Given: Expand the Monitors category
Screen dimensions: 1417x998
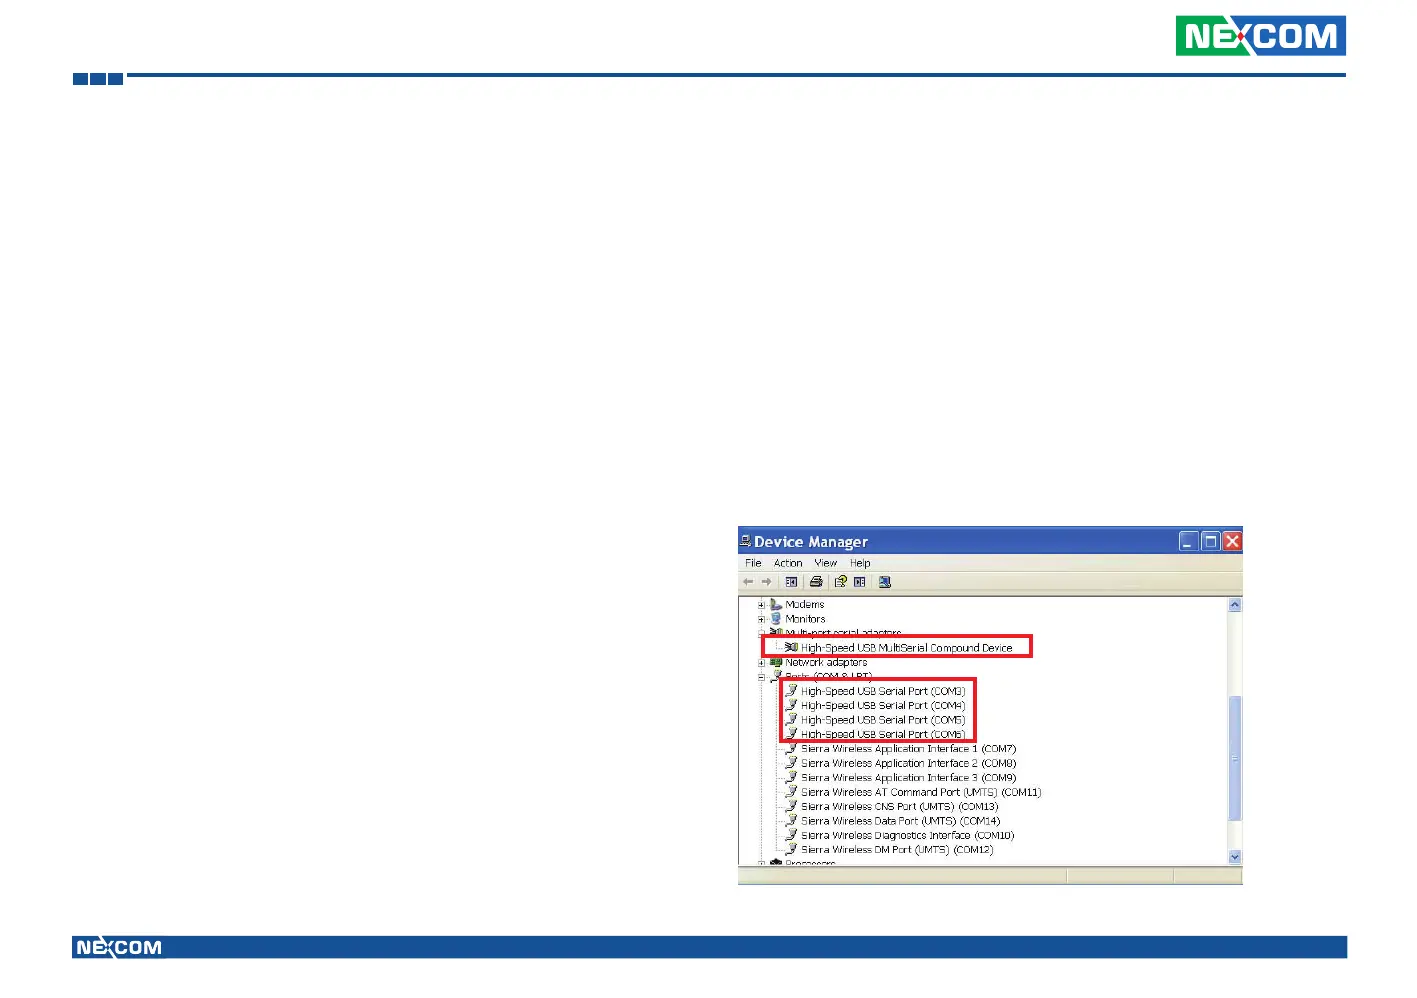Looking at the screenshot, I should pyautogui.click(x=761, y=619).
